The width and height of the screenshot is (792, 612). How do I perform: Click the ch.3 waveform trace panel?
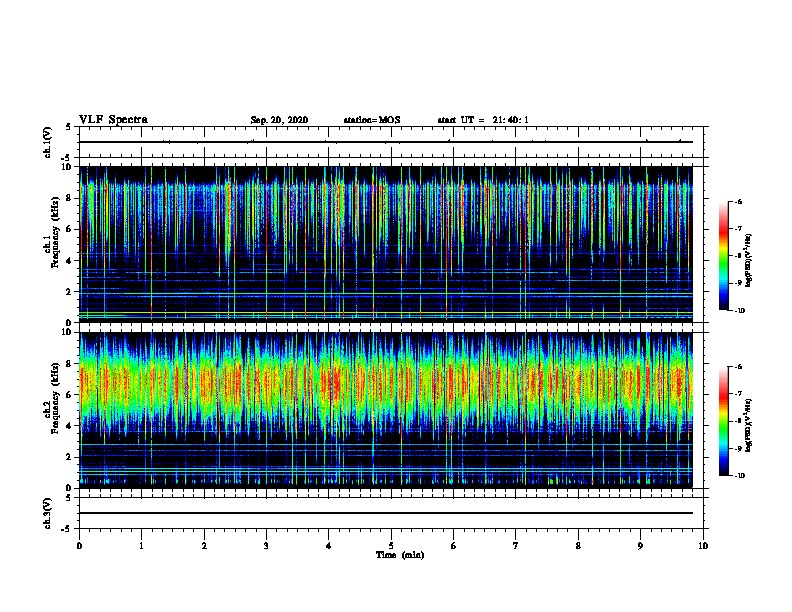click(x=391, y=513)
